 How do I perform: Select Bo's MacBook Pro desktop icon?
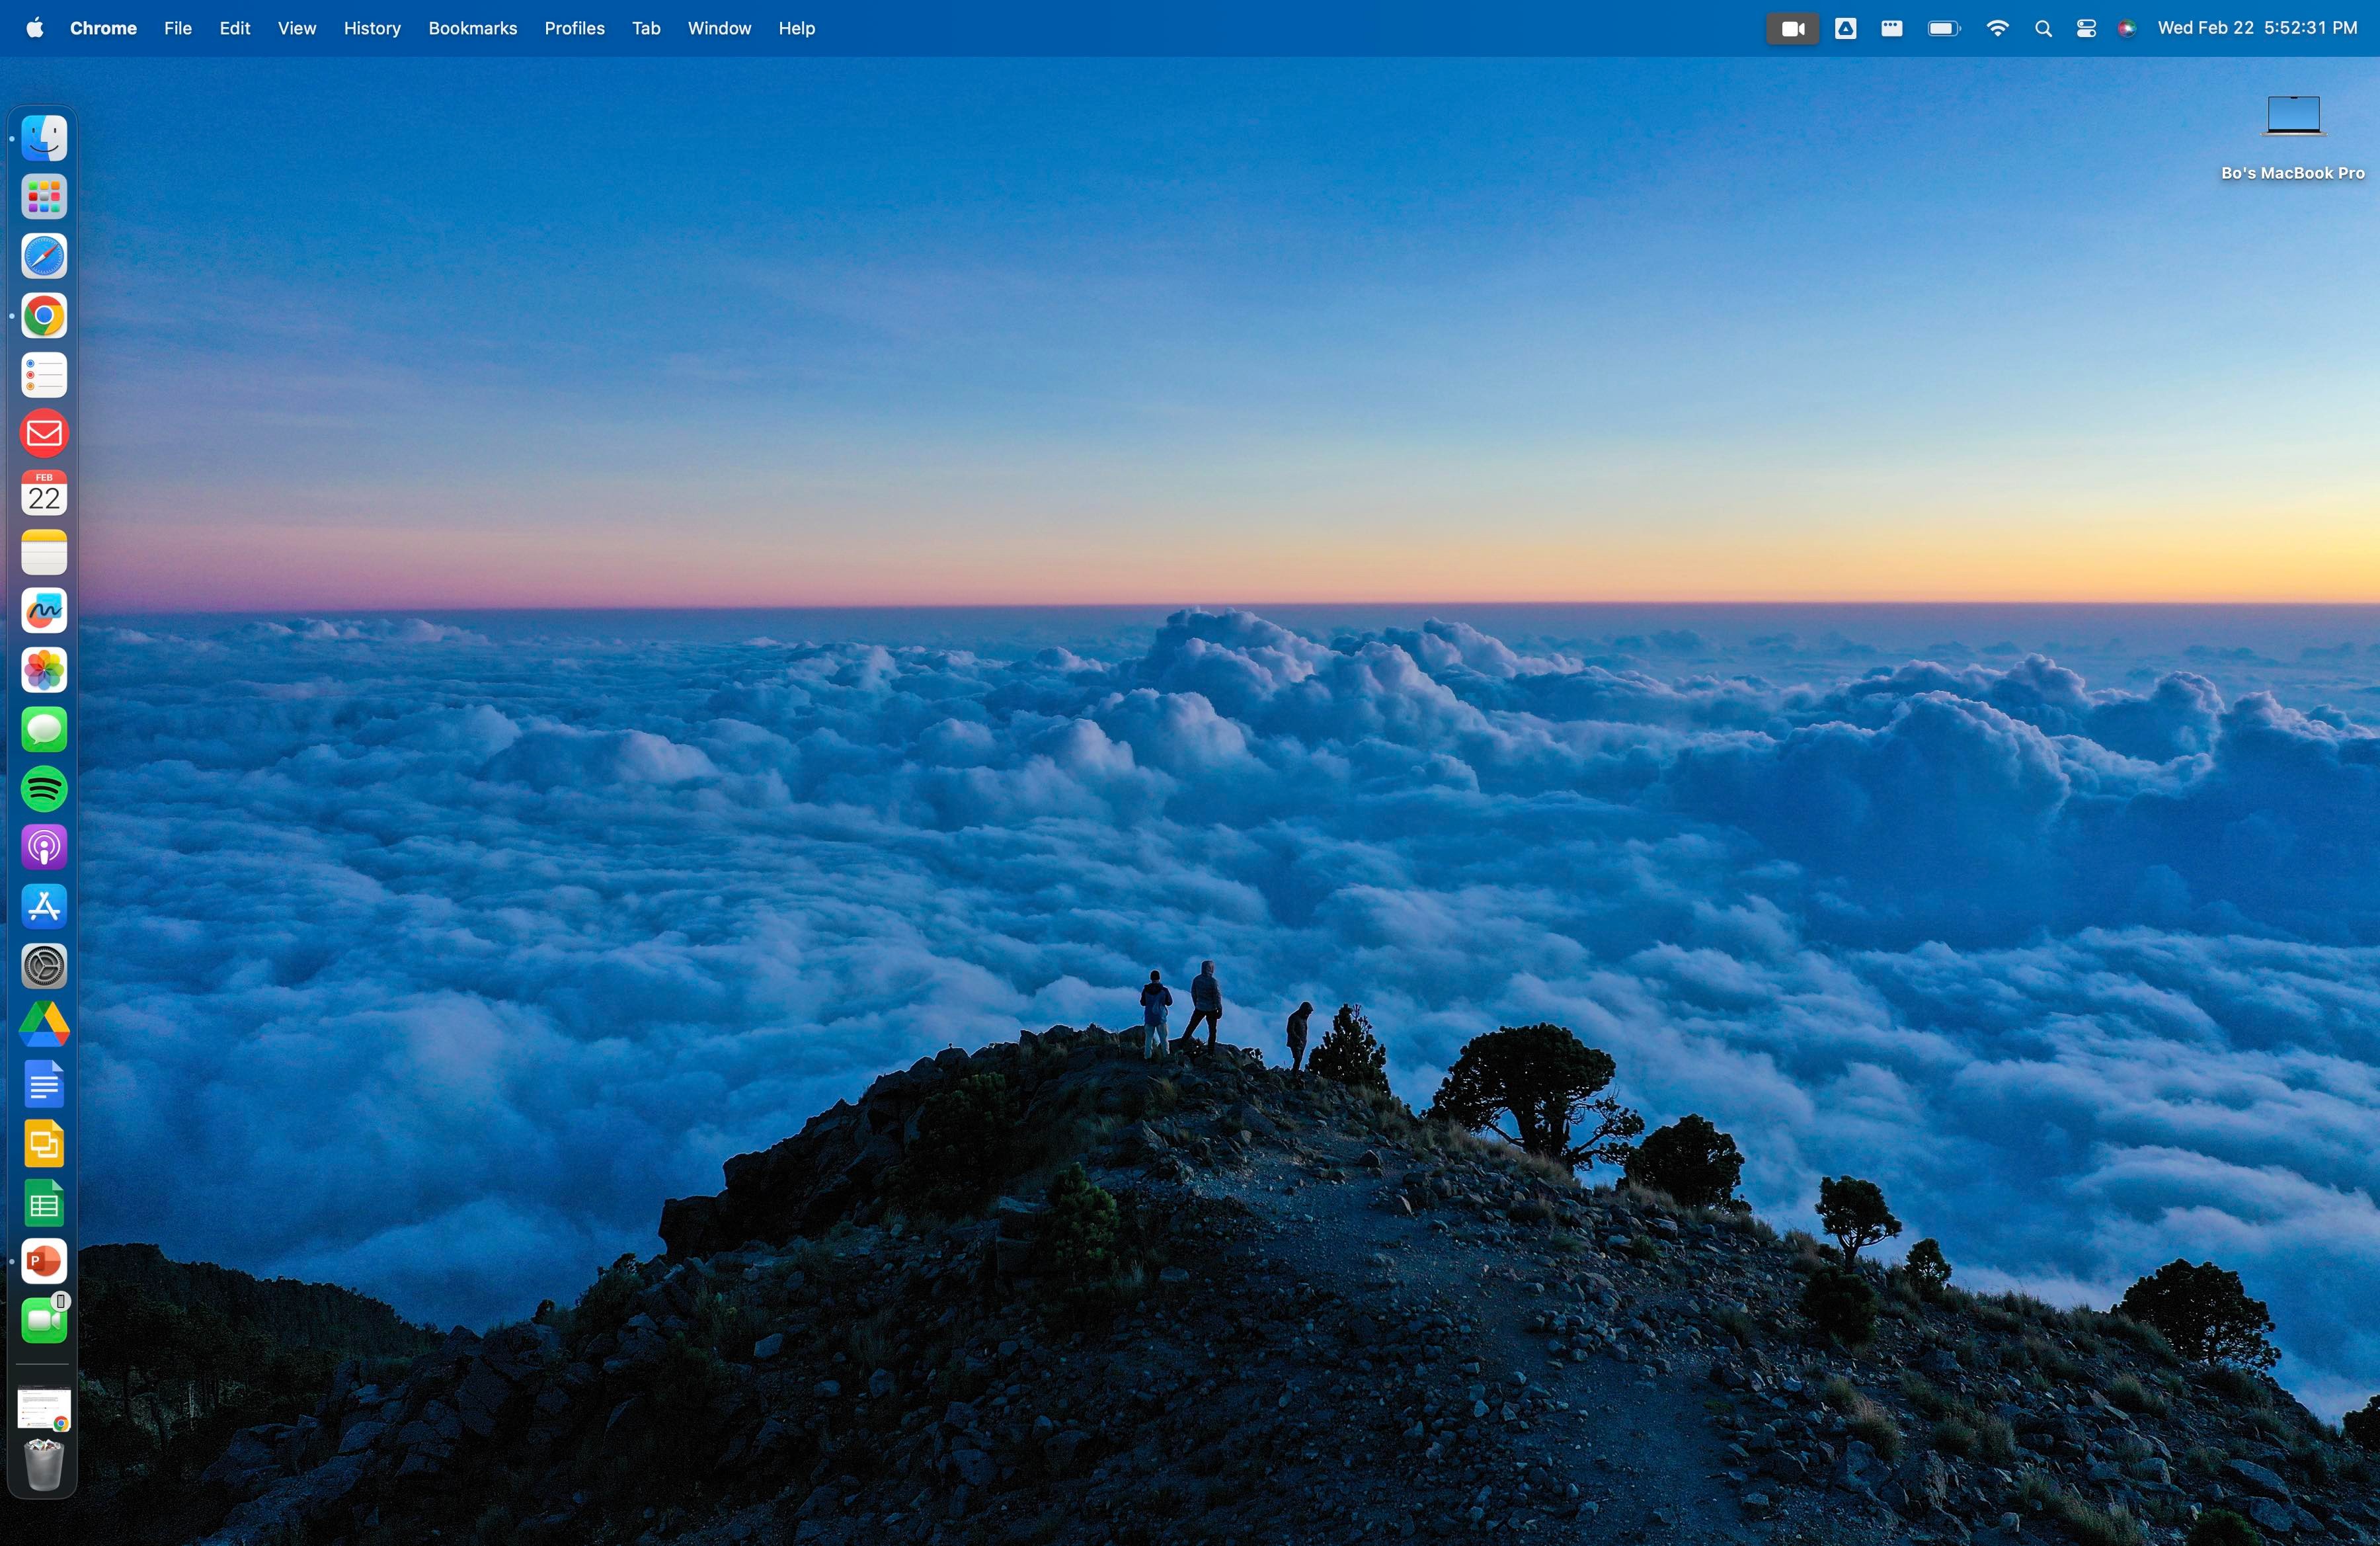tap(2292, 118)
